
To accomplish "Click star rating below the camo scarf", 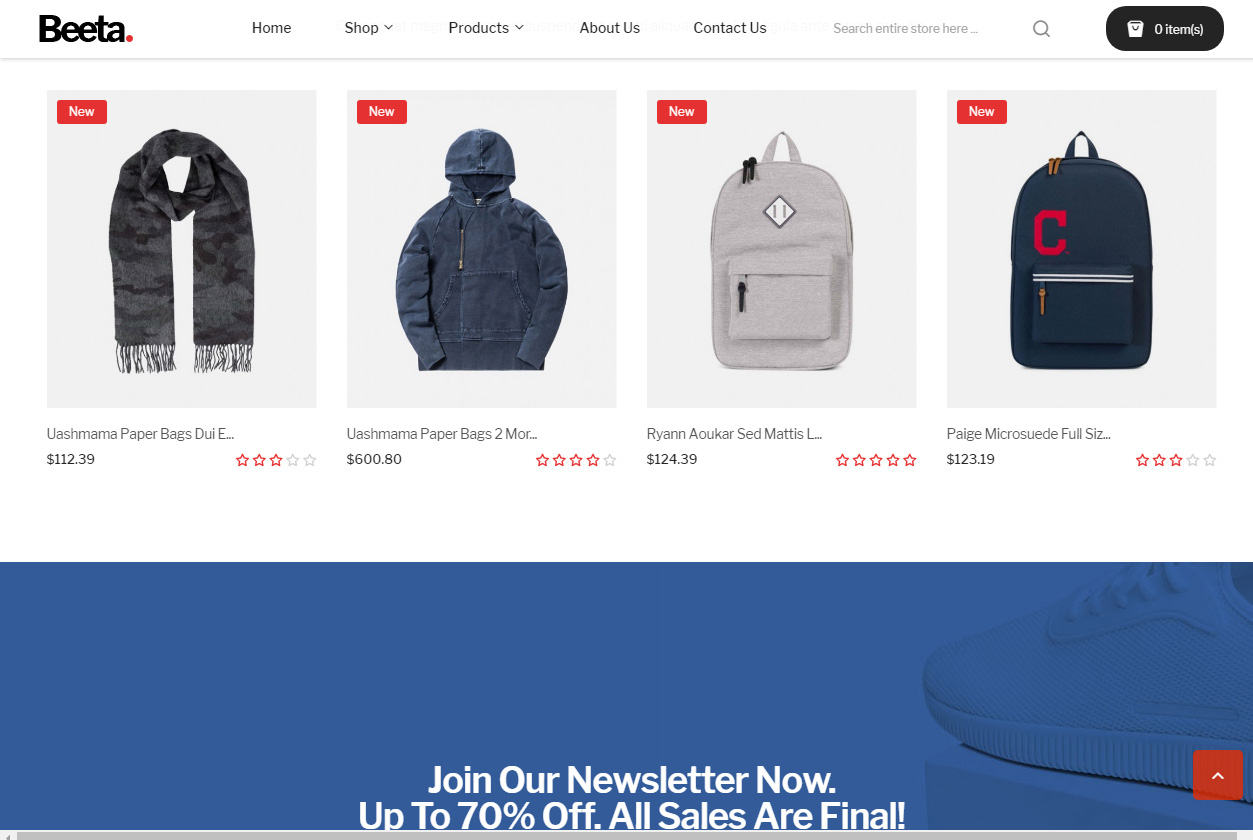I will click(x=276, y=460).
